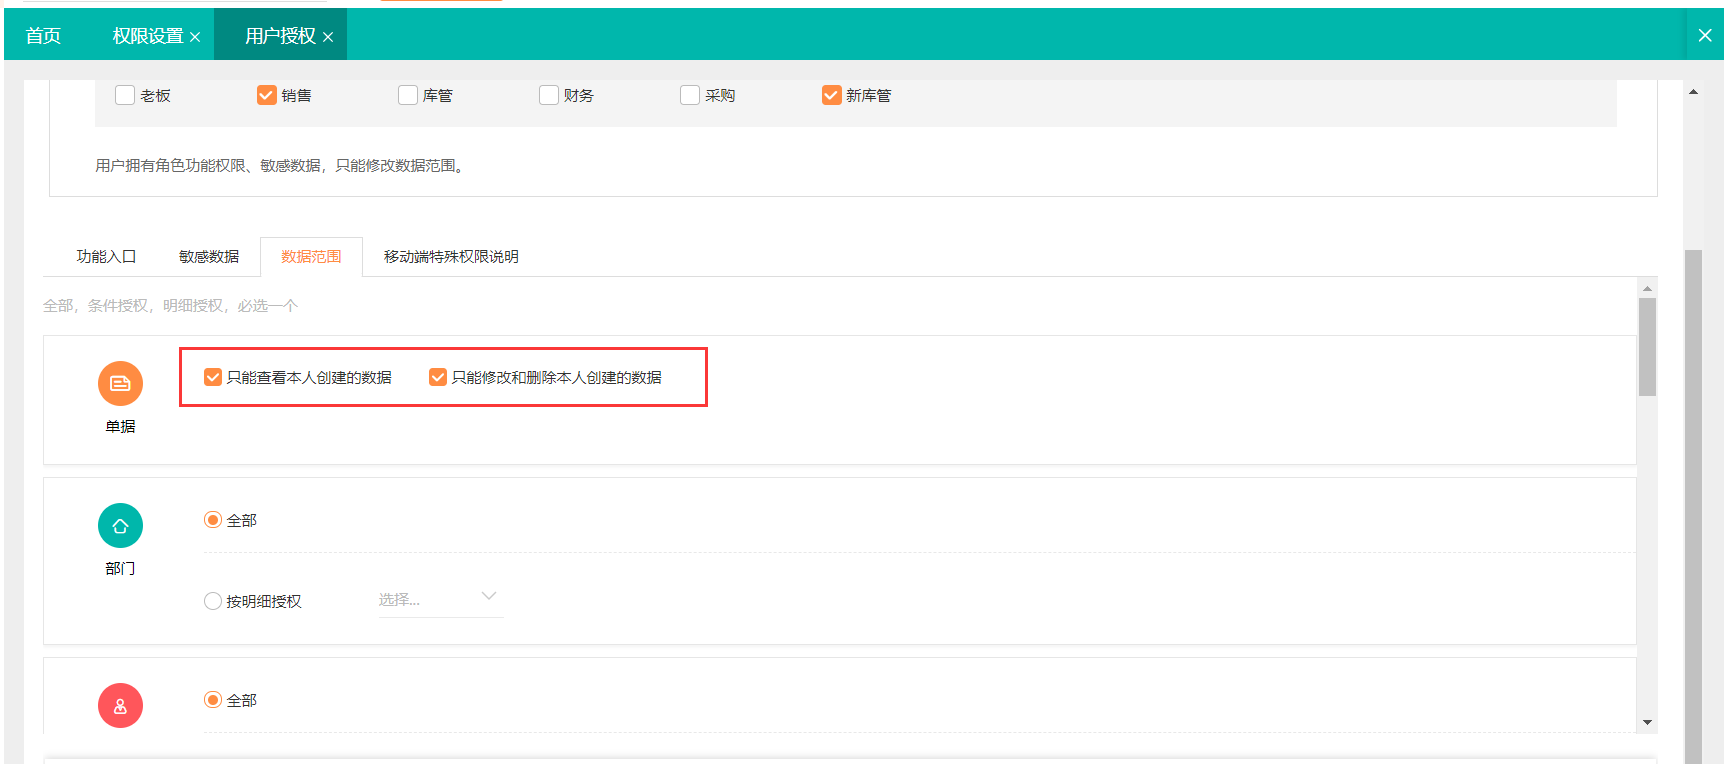Toggle 只能查看本人创建的数据 checkbox
This screenshot has height=764, width=1724.
point(213,377)
